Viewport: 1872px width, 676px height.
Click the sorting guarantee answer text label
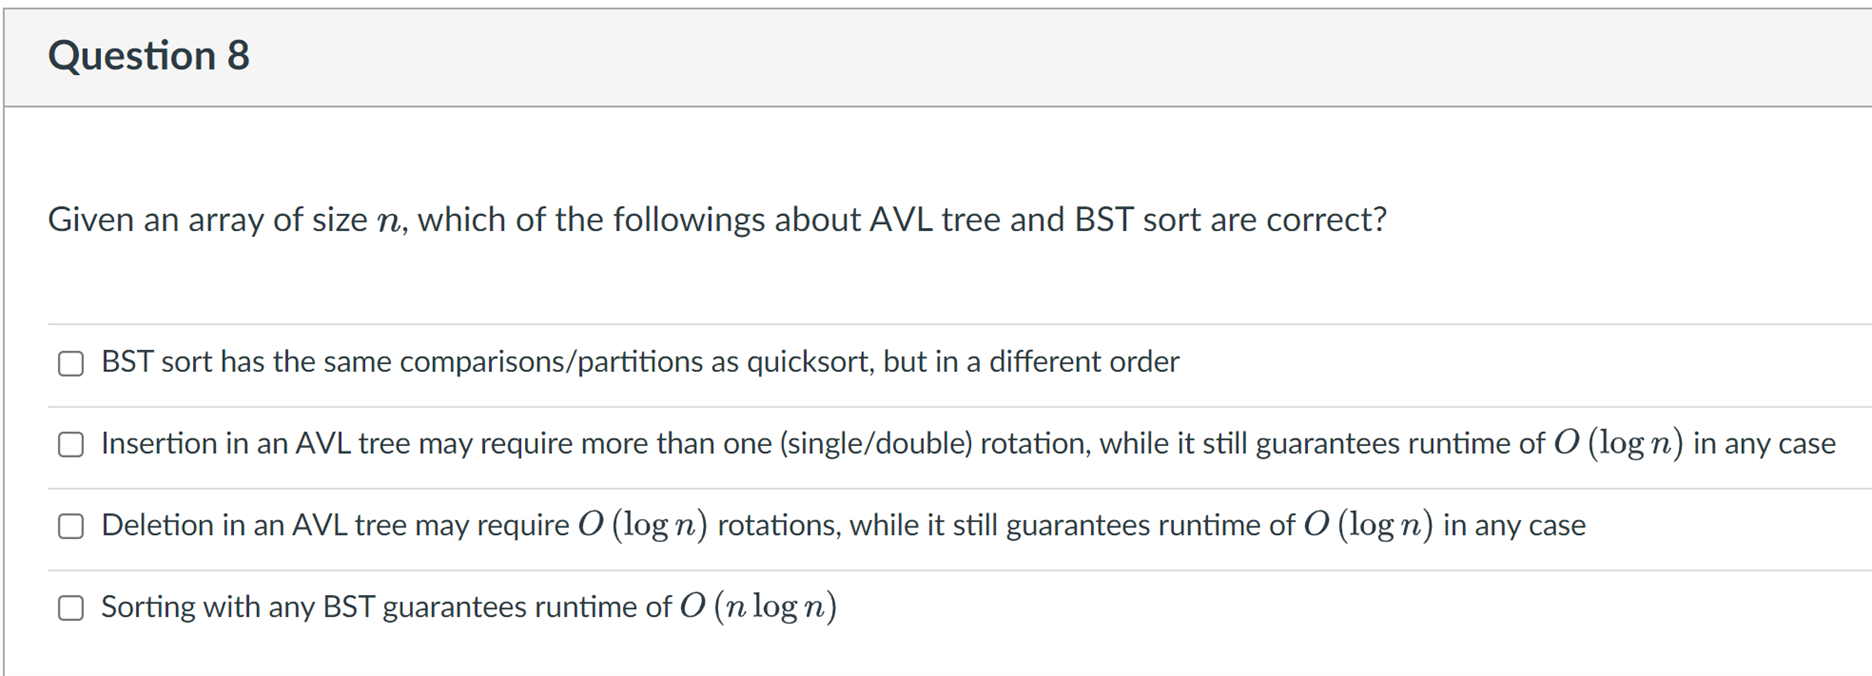[x=467, y=606]
